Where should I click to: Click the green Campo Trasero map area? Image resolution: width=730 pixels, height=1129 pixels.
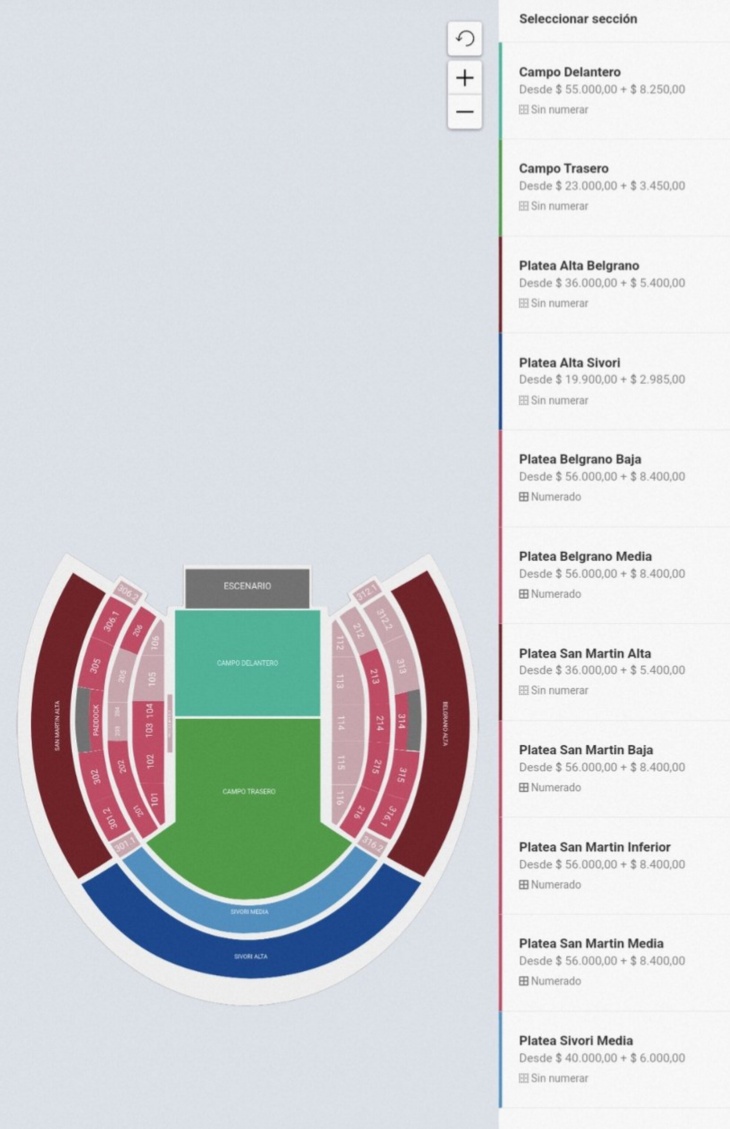pyautogui.click(x=248, y=792)
